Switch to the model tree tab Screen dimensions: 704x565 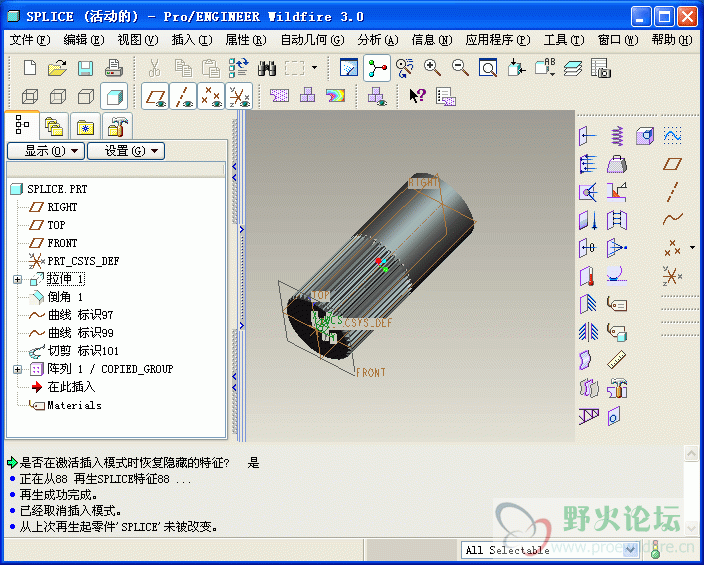tap(22, 125)
